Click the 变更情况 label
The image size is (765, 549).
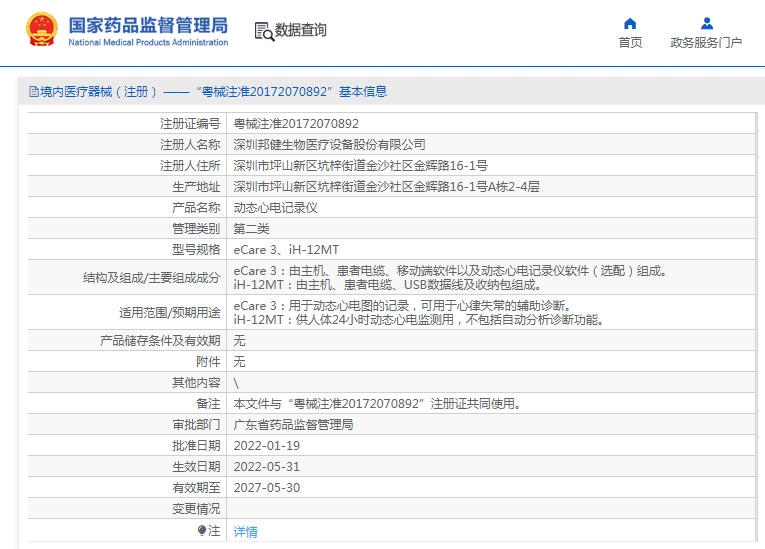tap(196, 509)
